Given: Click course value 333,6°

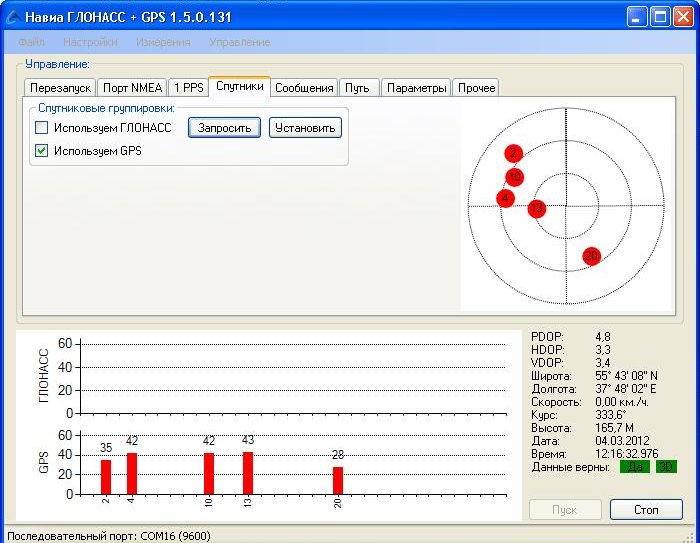Looking at the screenshot, I should (x=611, y=415).
